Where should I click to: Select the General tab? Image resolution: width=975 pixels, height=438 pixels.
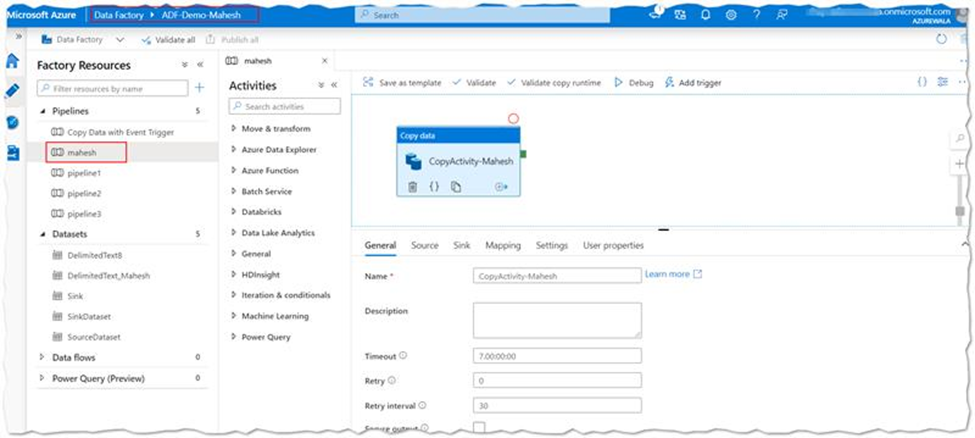click(x=380, y=246)
